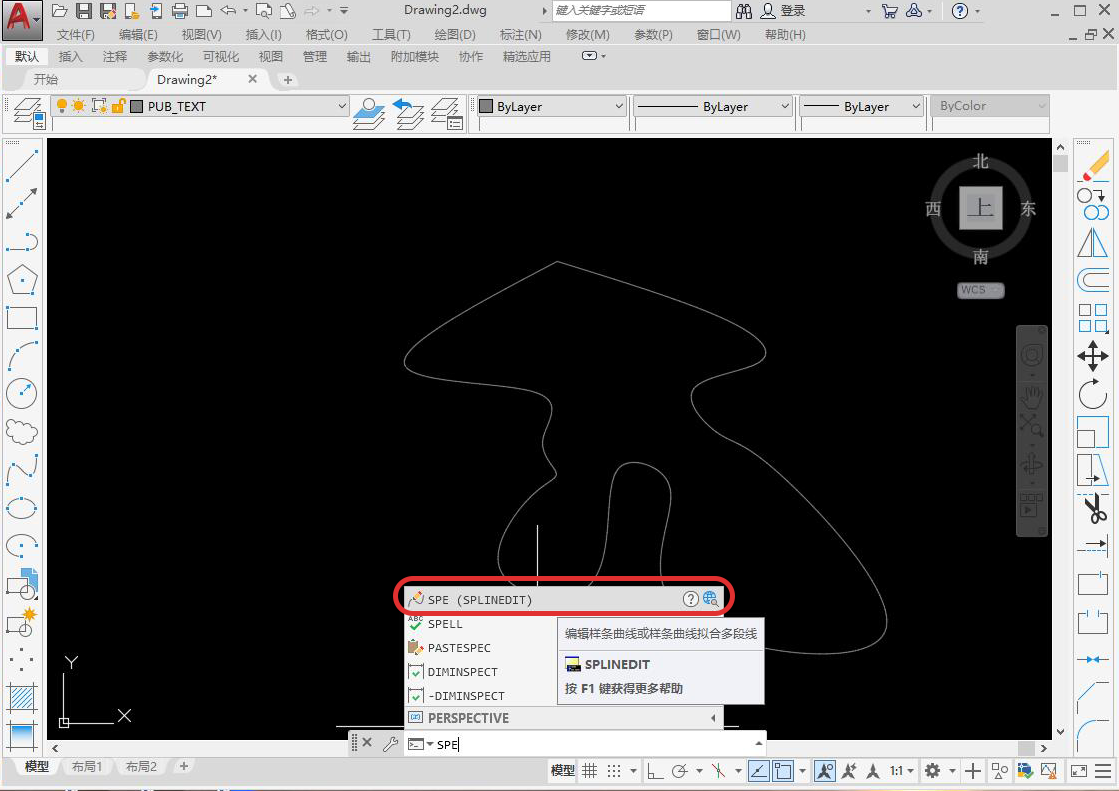Switch to the 布局1 layout tab
Viewport: 1119px width, 791px height.
coord(87,766)
